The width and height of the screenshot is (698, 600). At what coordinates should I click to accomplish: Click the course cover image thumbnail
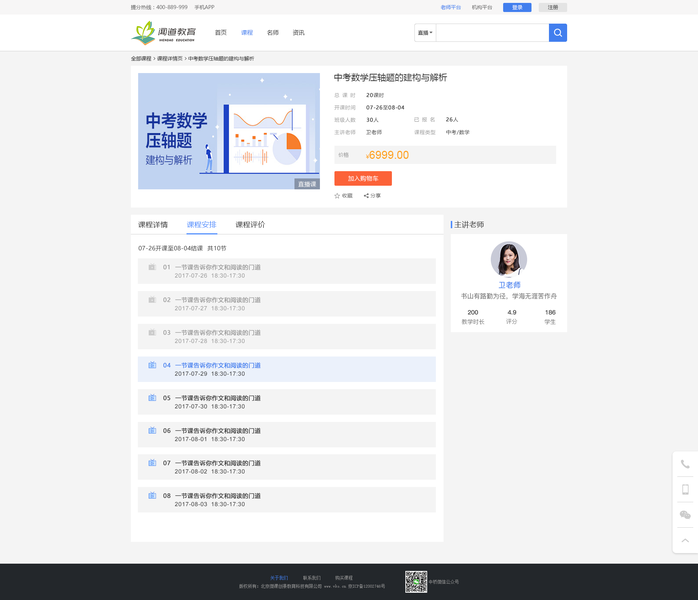229,131
